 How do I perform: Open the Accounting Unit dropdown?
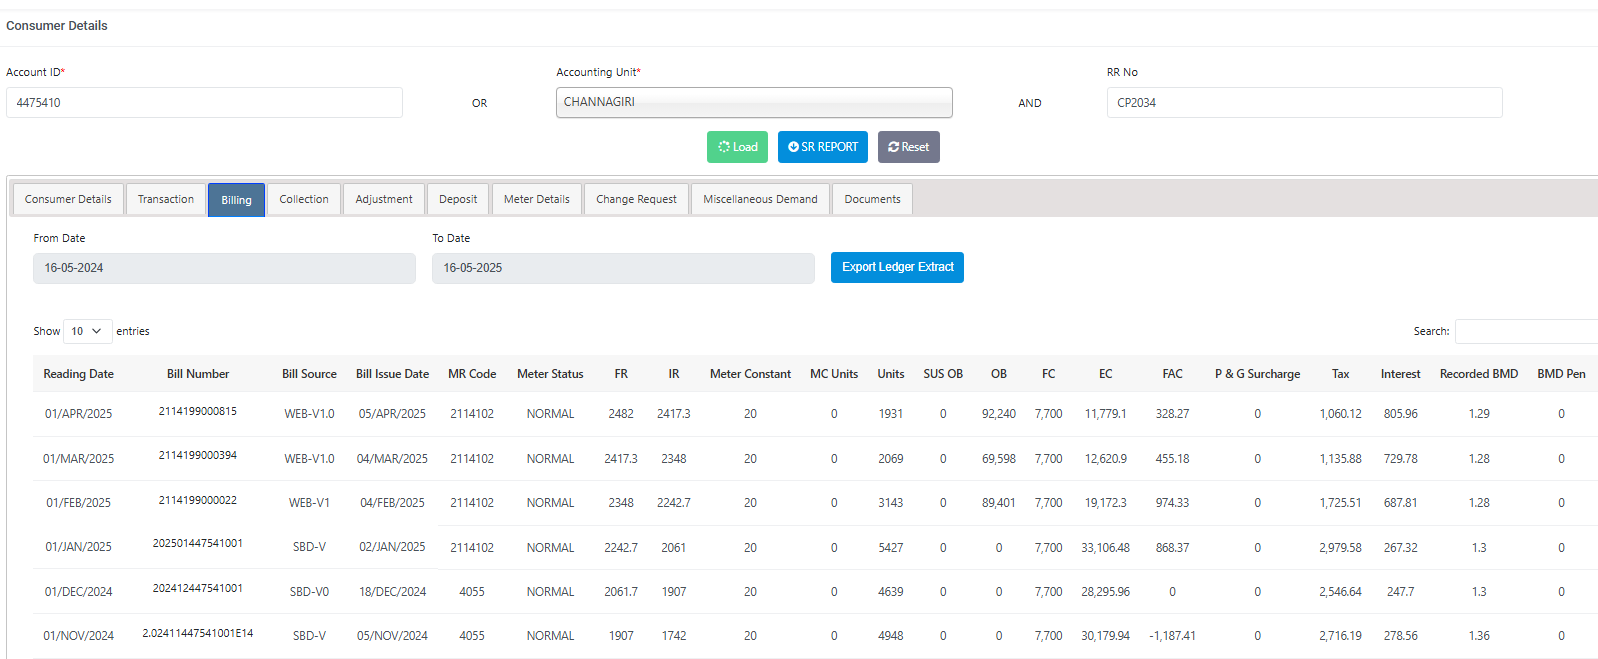[x=754, y=102]
